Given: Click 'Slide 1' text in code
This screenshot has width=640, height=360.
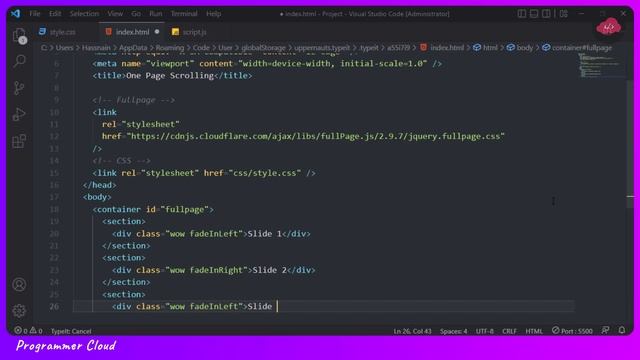Looking at the screenshot, I should coord(264,233).
